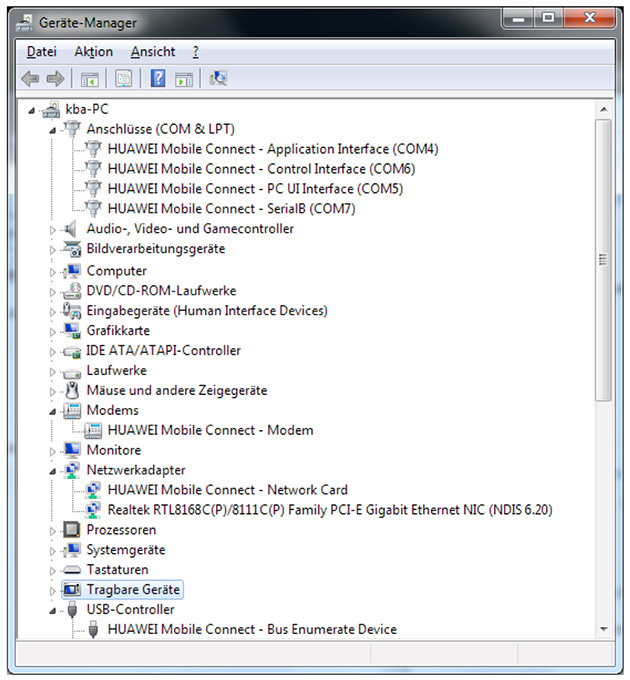The width and height of the screenshot is (630, 680).
Task: Click the scrollbar down arrow
Action: pos(604,629)
